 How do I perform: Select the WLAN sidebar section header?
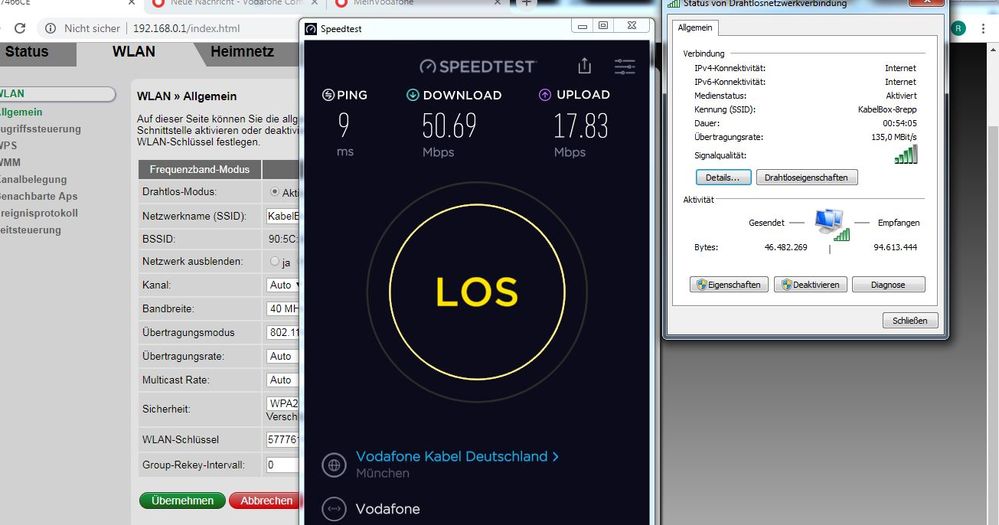(57, 94)
